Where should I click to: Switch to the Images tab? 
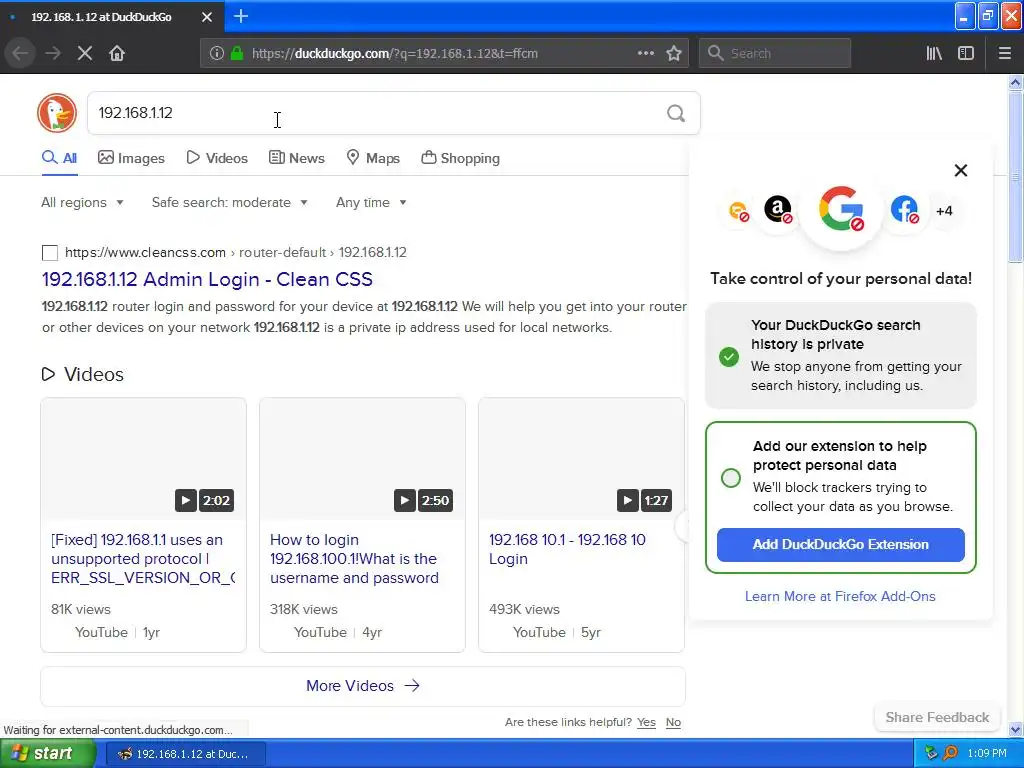click(131, 158)
